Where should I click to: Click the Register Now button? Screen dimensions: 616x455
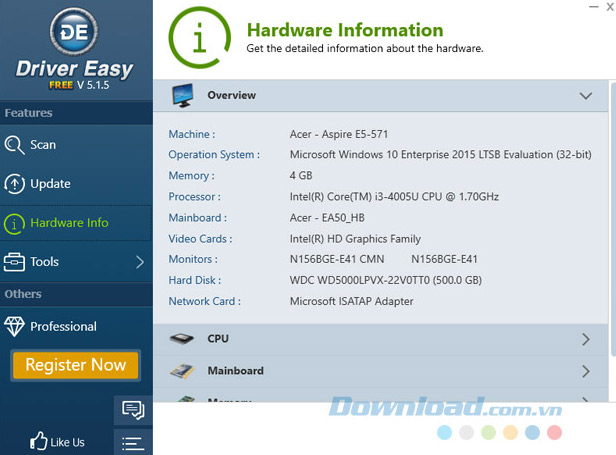pyautogui.click(x=75, y=365)
